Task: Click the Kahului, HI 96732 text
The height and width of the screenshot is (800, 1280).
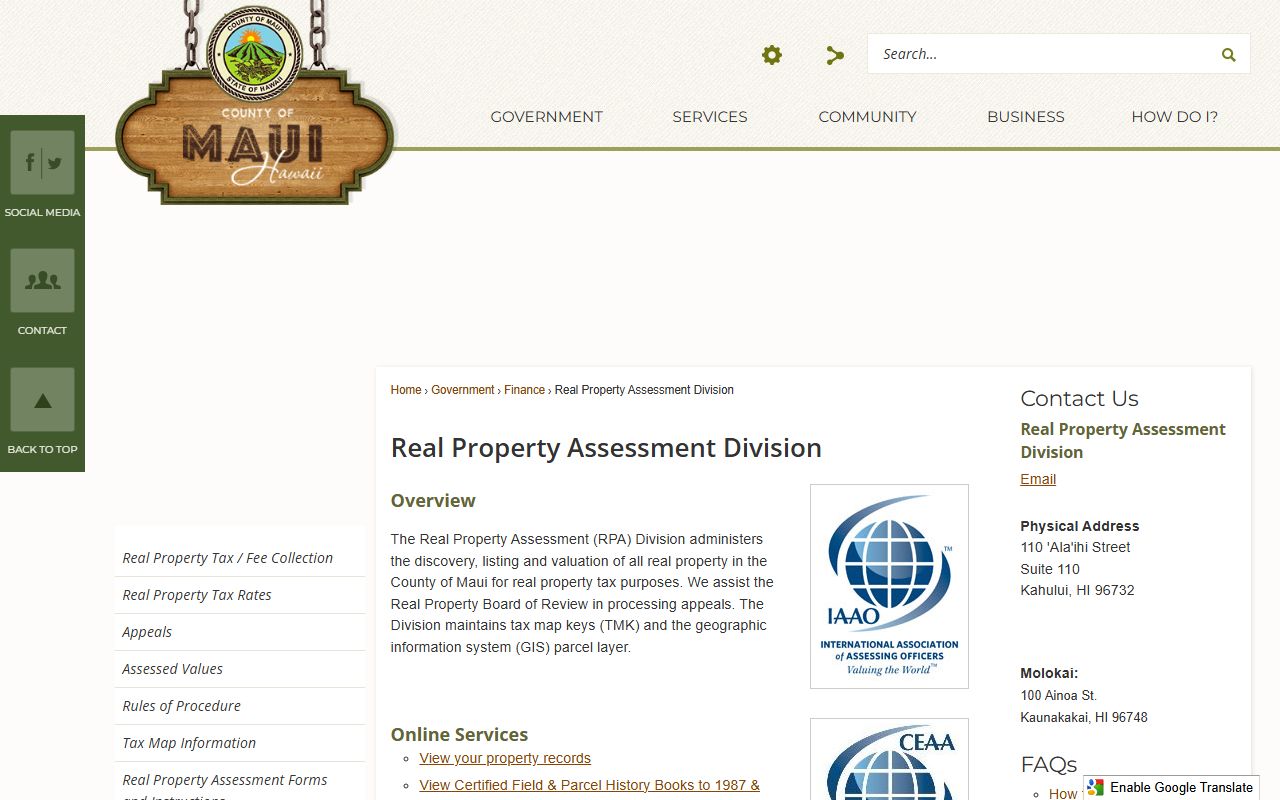Action: [1077, 590]
